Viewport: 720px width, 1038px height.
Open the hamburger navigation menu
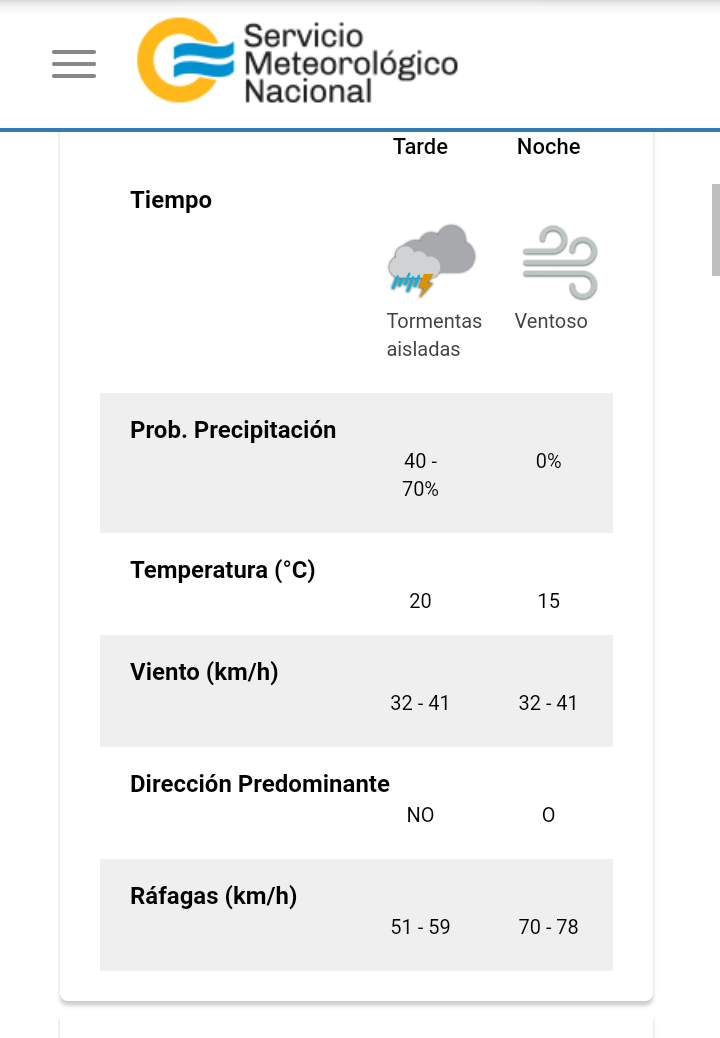click(74, 64)
